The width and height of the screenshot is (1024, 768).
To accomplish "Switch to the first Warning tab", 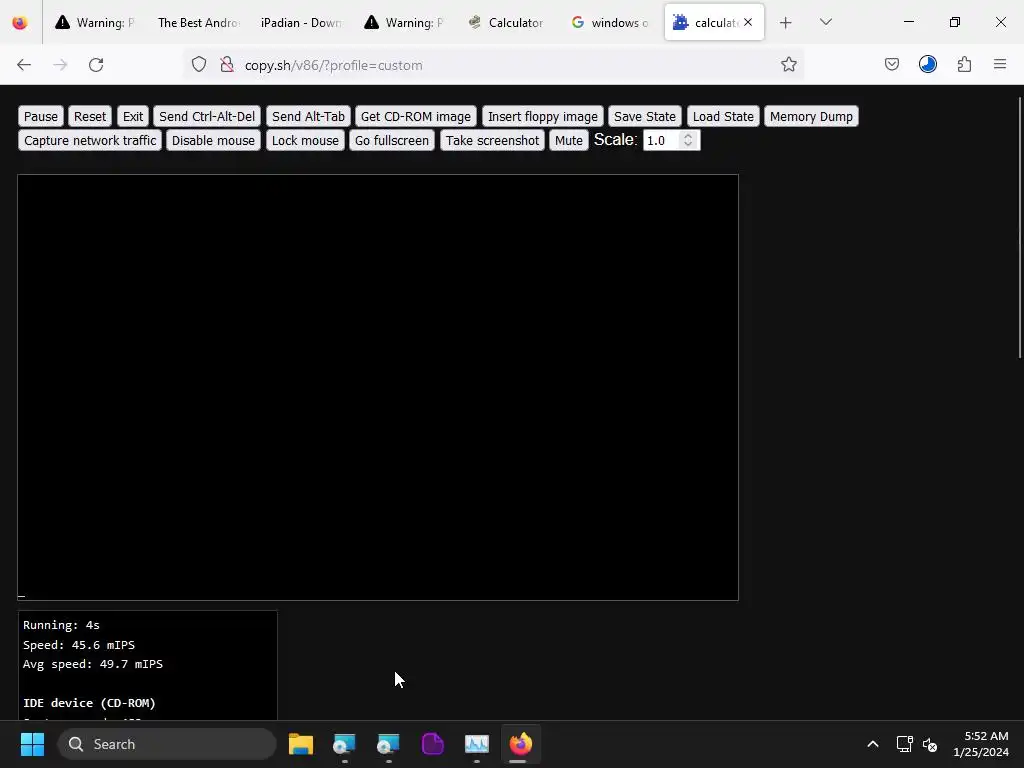I will 95,23.
